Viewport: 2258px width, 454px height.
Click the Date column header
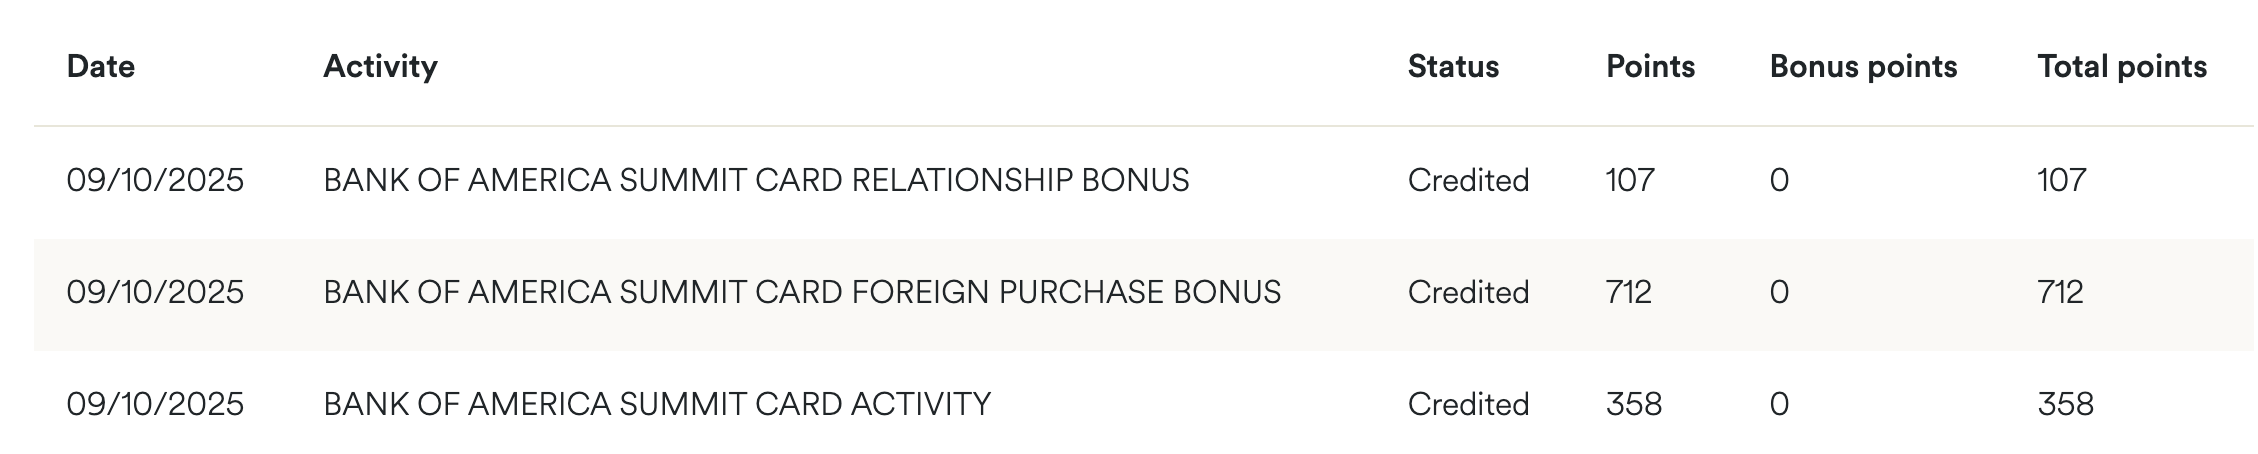point(100,67)
